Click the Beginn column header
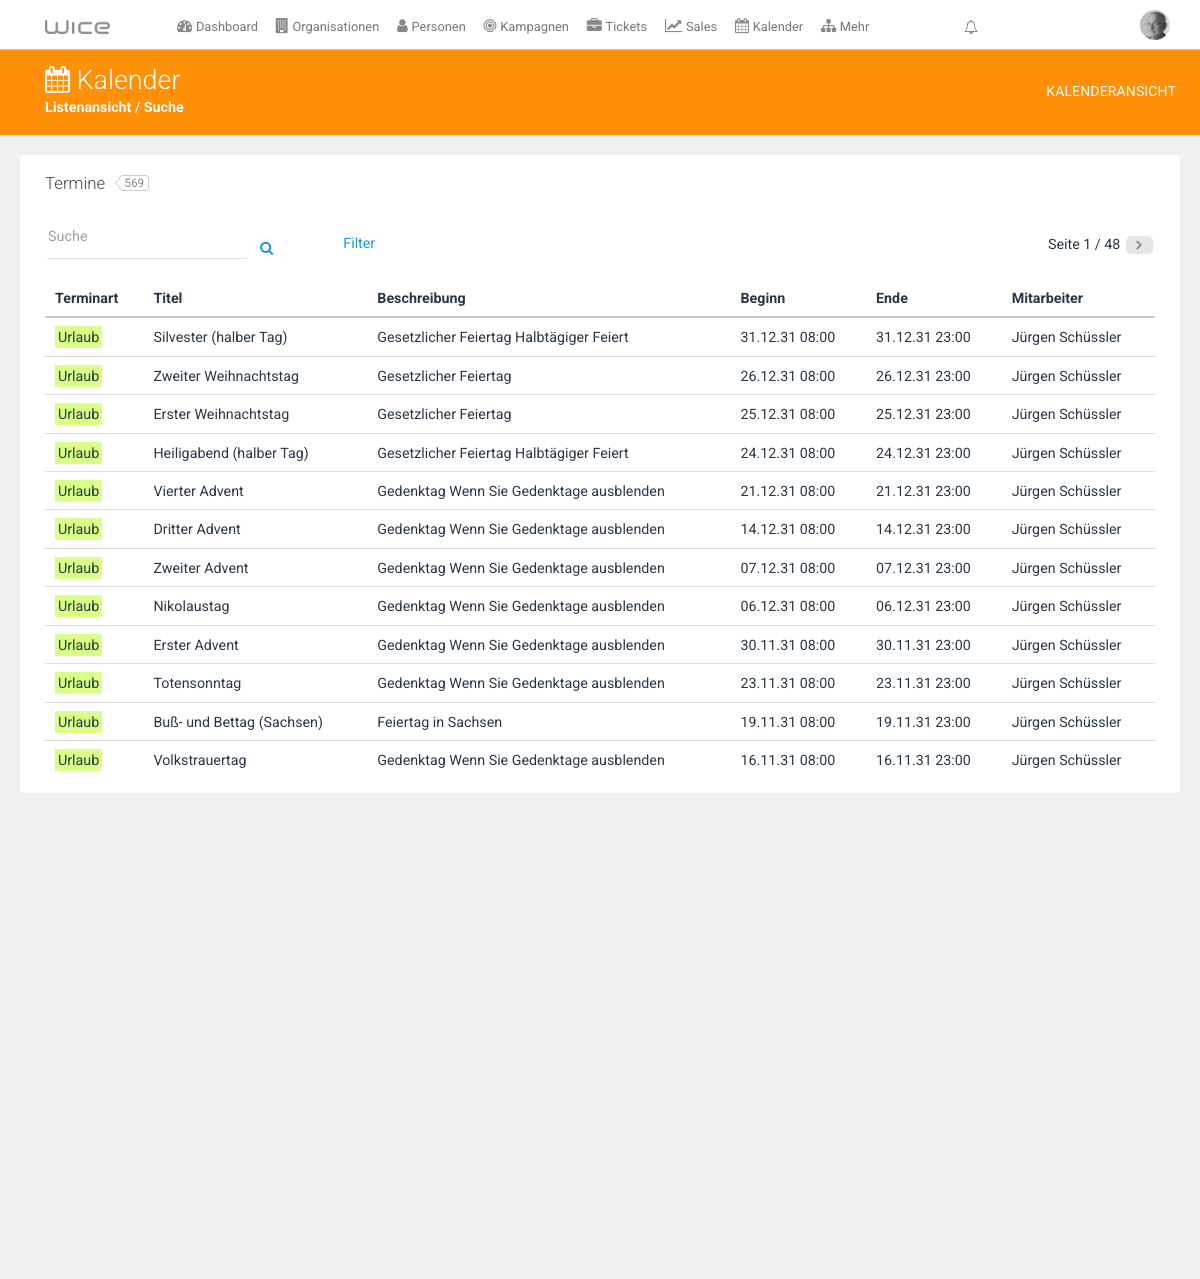The height and width of the screenshot is (1279, 1200). coord(763,298)
